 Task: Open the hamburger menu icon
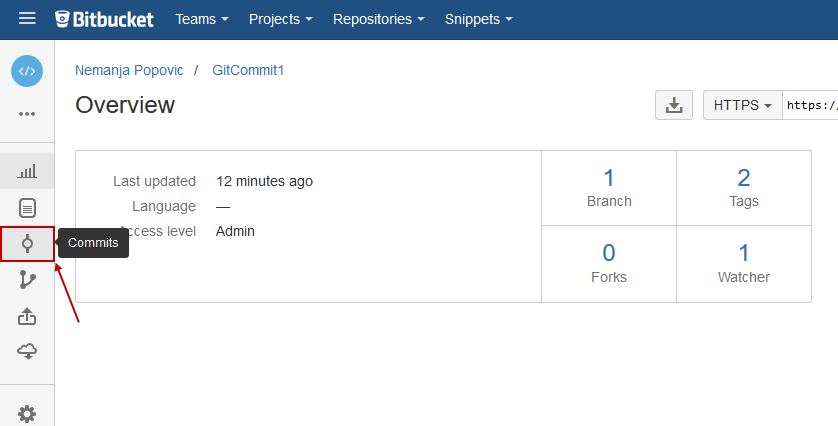pyautogui.click(x=27, y=19)
